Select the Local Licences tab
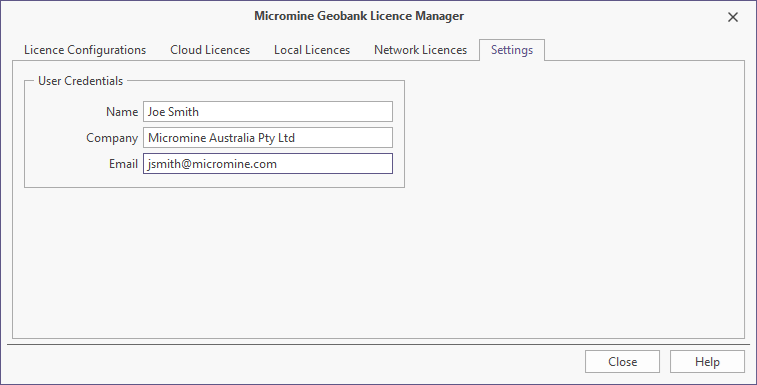 312,50
